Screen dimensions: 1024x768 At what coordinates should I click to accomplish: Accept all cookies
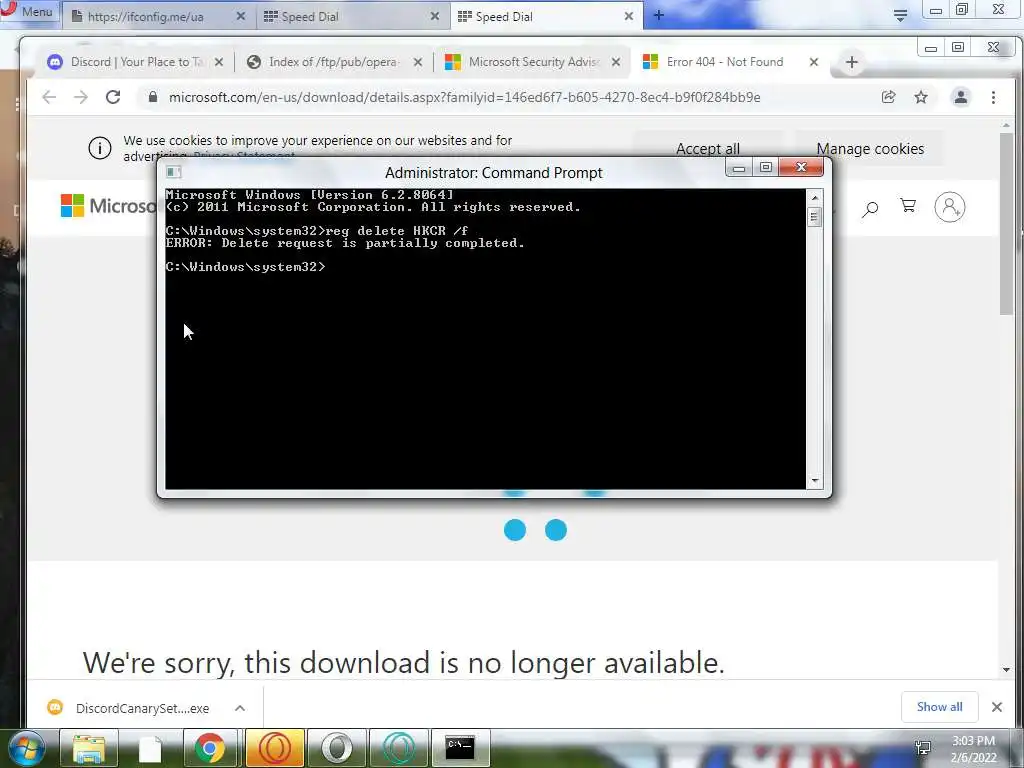pyautogui.click(x=708, y=149)
